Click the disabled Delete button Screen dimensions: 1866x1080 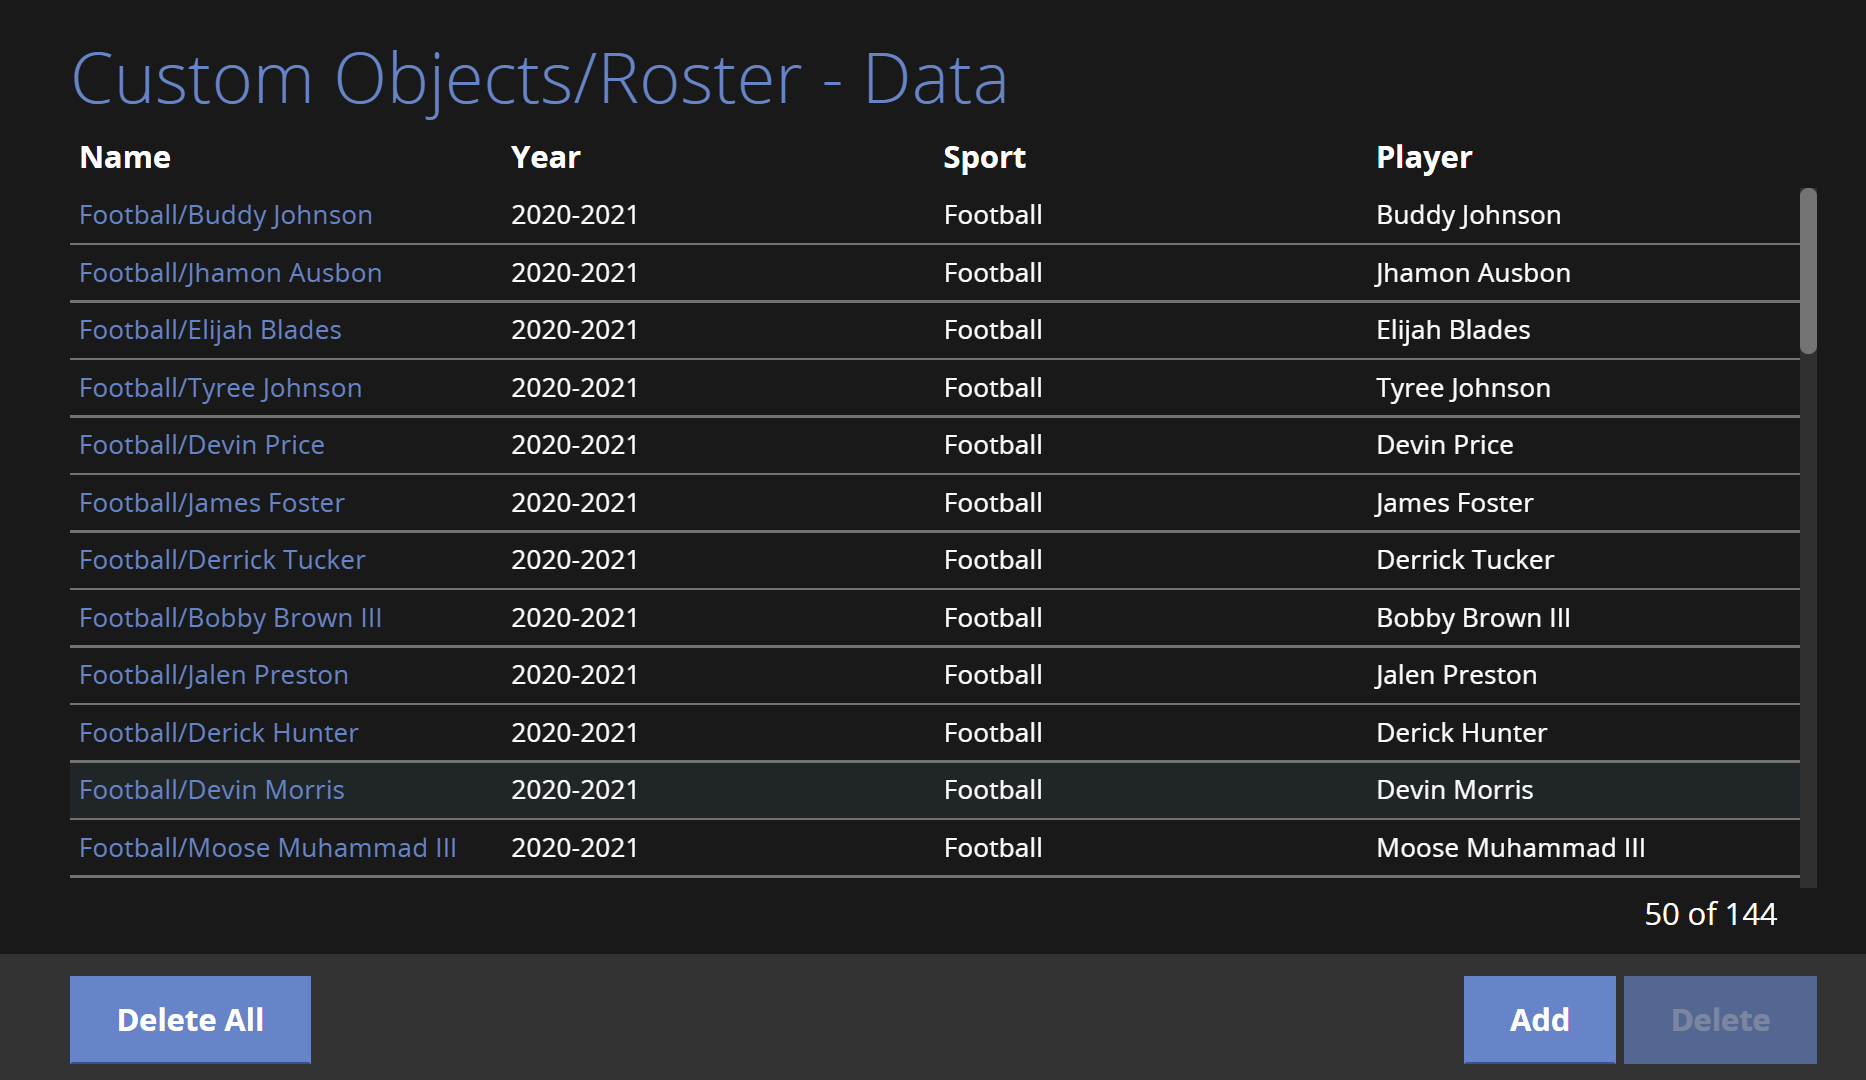tap(1719, 1019)
